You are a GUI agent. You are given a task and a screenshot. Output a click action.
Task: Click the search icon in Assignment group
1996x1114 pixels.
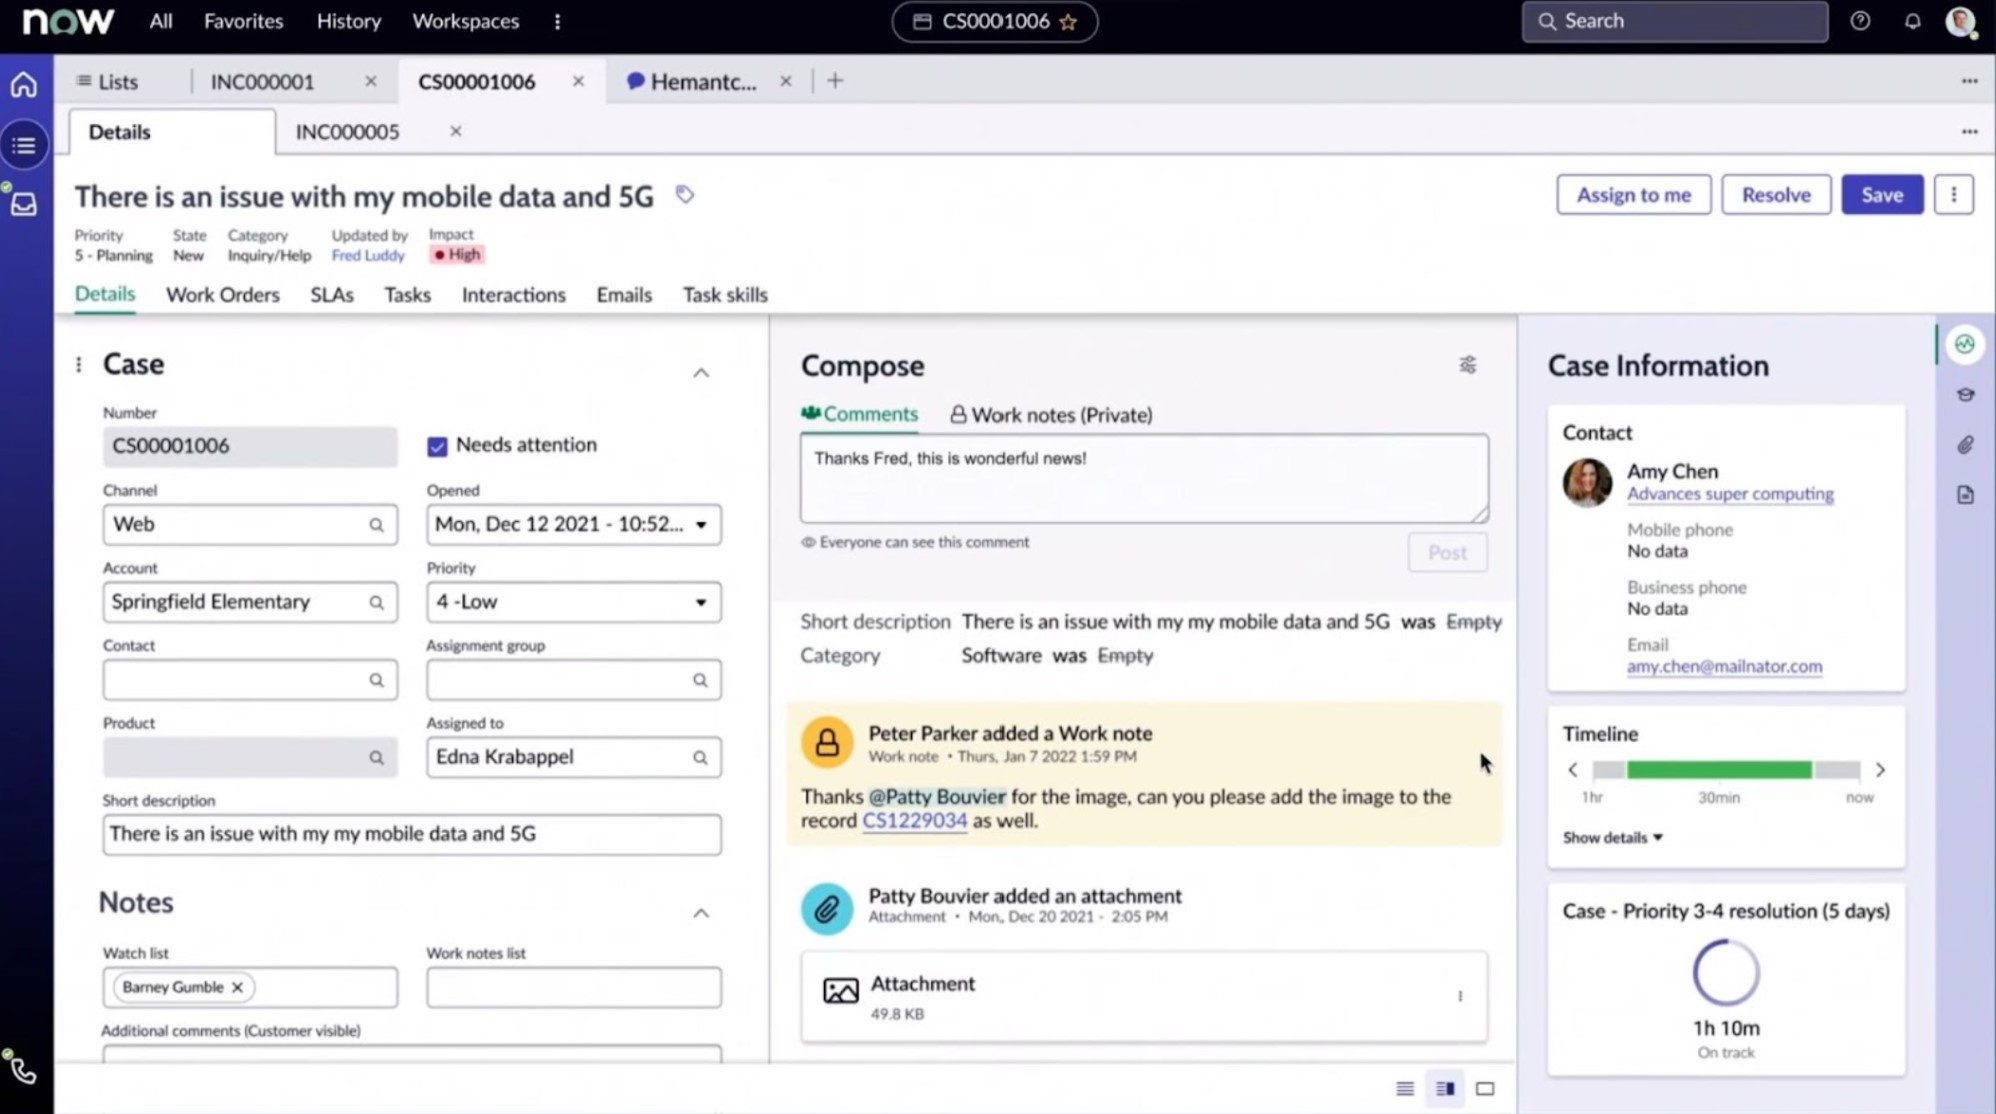pyautogui.click(x=699, y=678)
